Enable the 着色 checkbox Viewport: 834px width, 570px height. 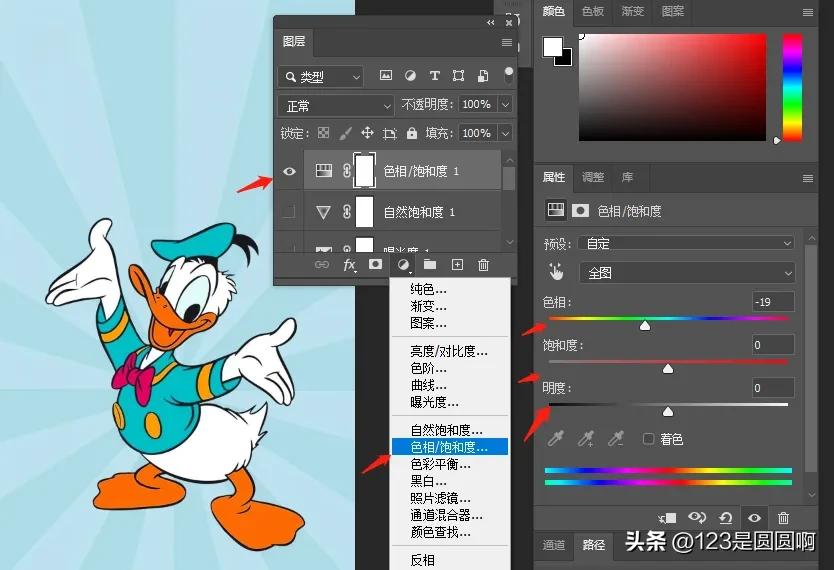point(648,439)
